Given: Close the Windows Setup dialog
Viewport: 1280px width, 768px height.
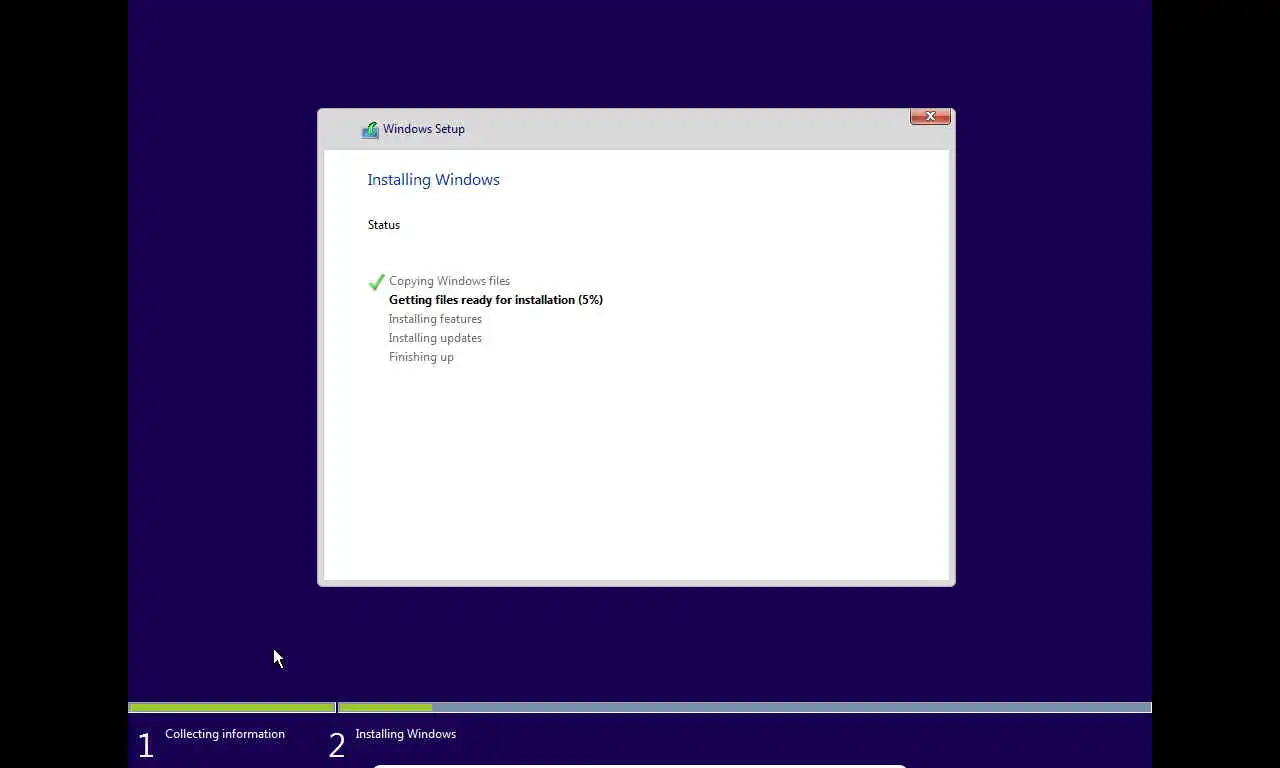Looking at the screenshot, I should [x=930, y=117].
